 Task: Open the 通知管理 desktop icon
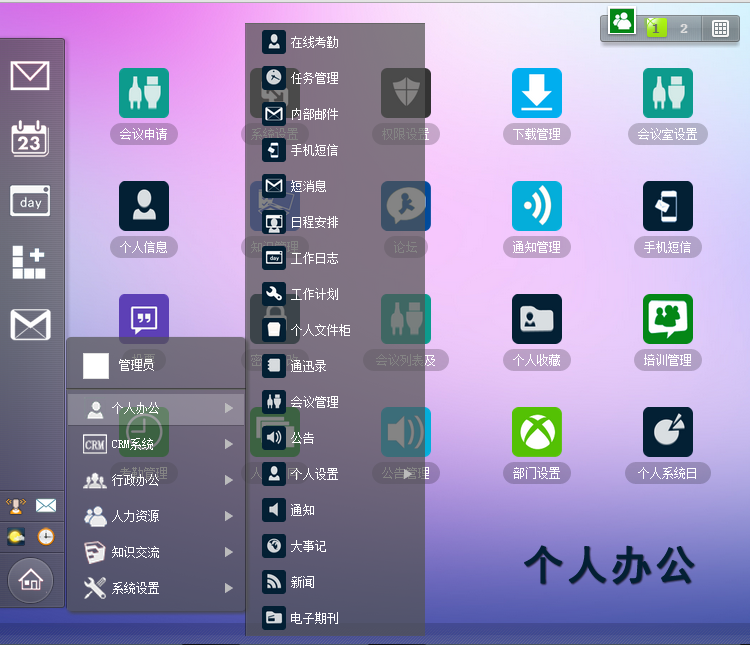(x=537, y=206)
